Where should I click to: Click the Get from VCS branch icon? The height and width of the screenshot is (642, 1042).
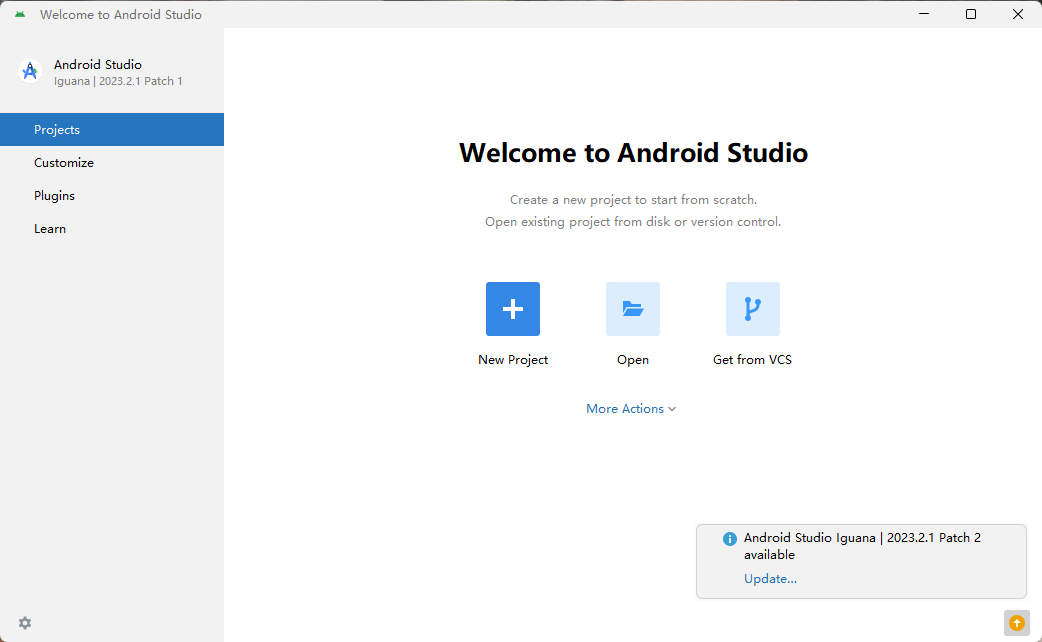(x=752, y=309)
